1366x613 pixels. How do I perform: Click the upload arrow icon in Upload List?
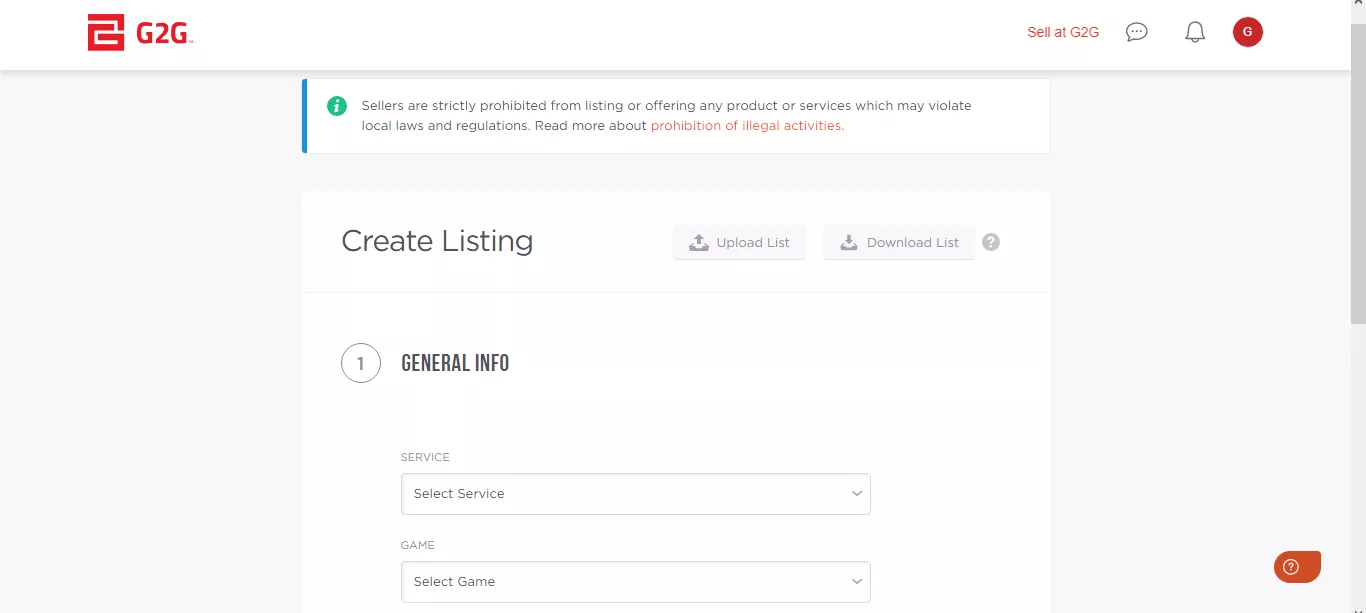699,242
